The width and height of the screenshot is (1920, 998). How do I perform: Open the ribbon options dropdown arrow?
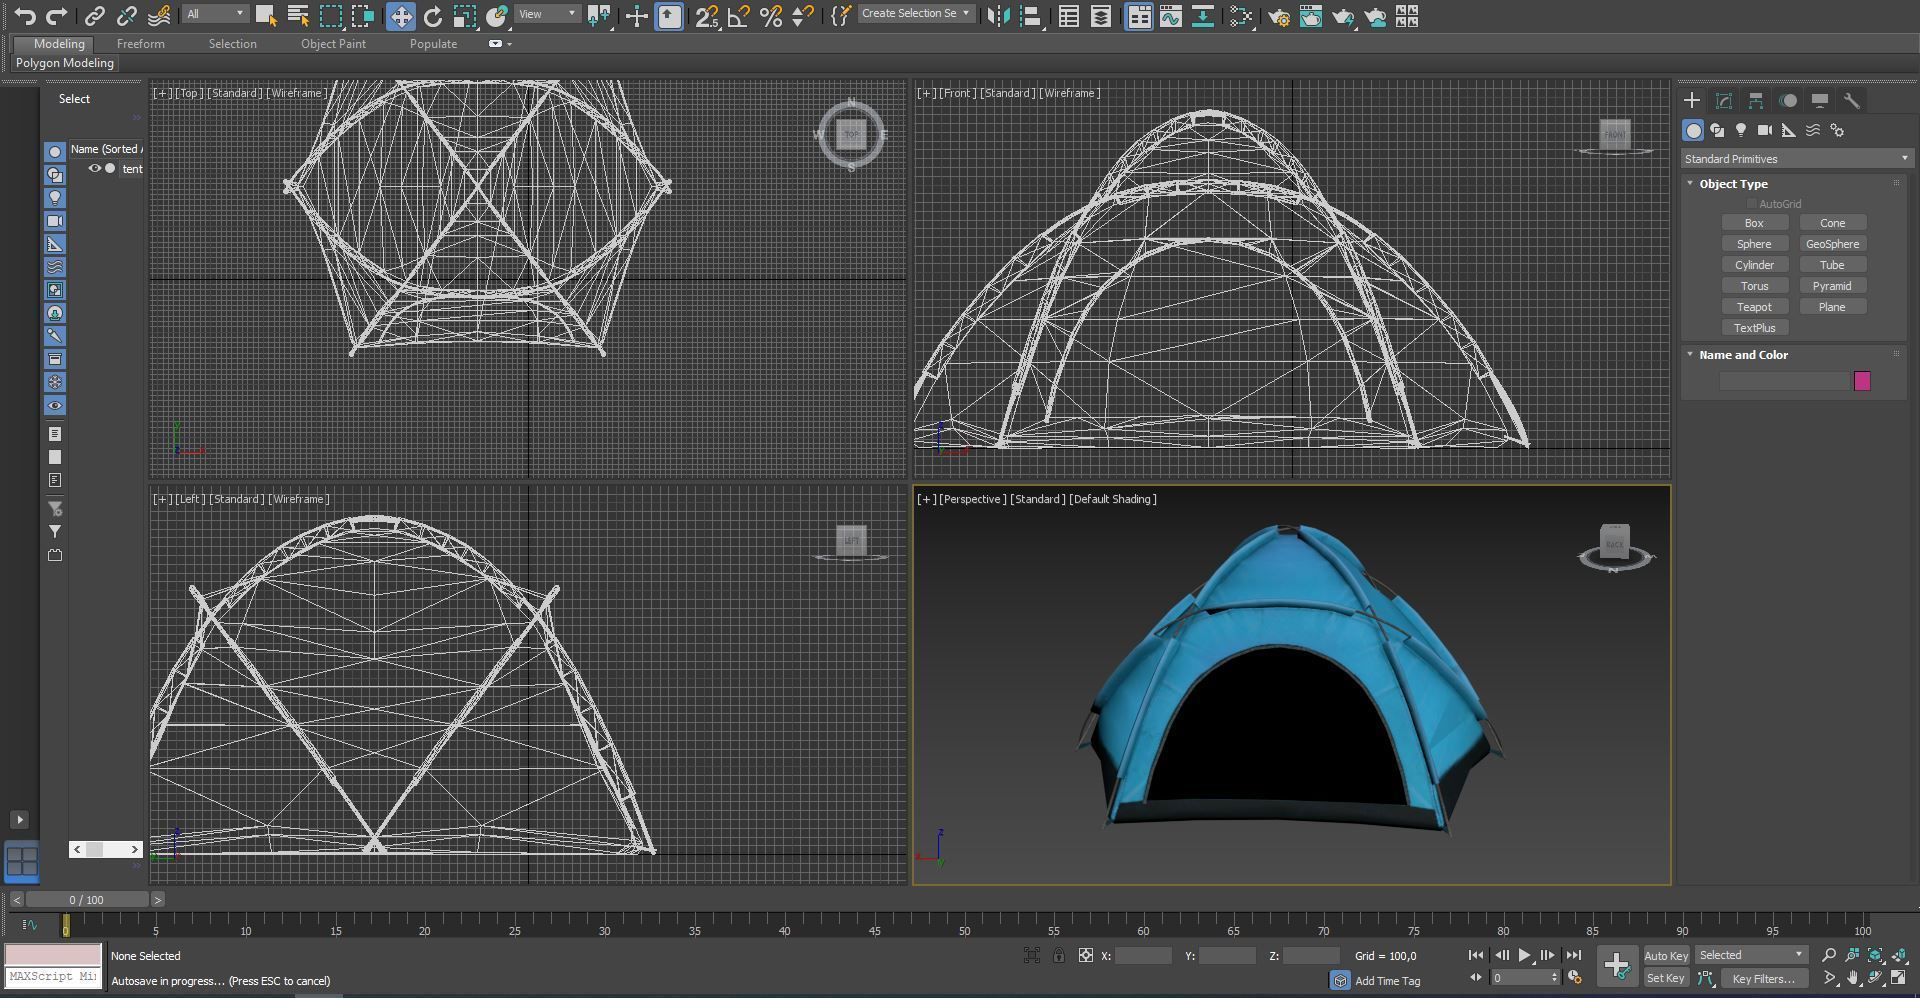(509, 44)
